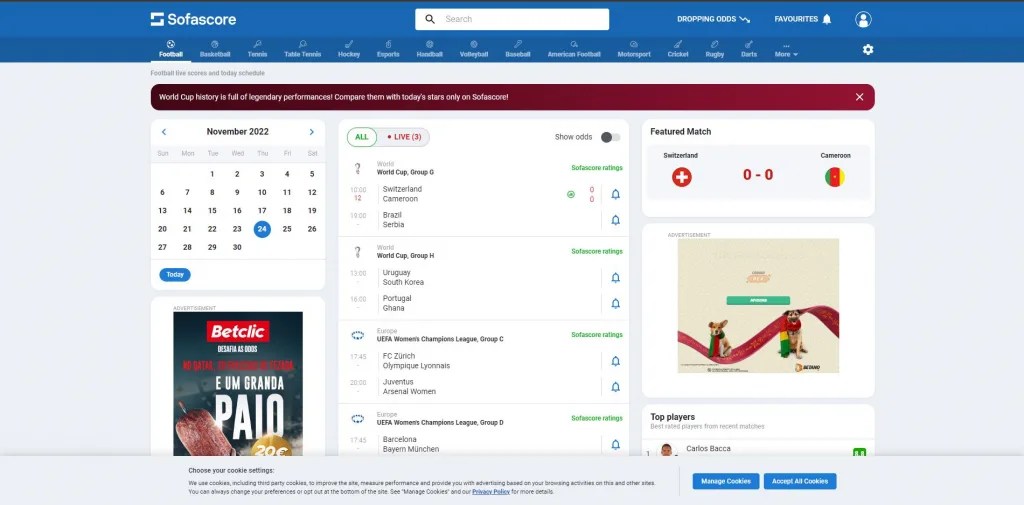Open the 0 - 0 featured match score

click(758, 174)
